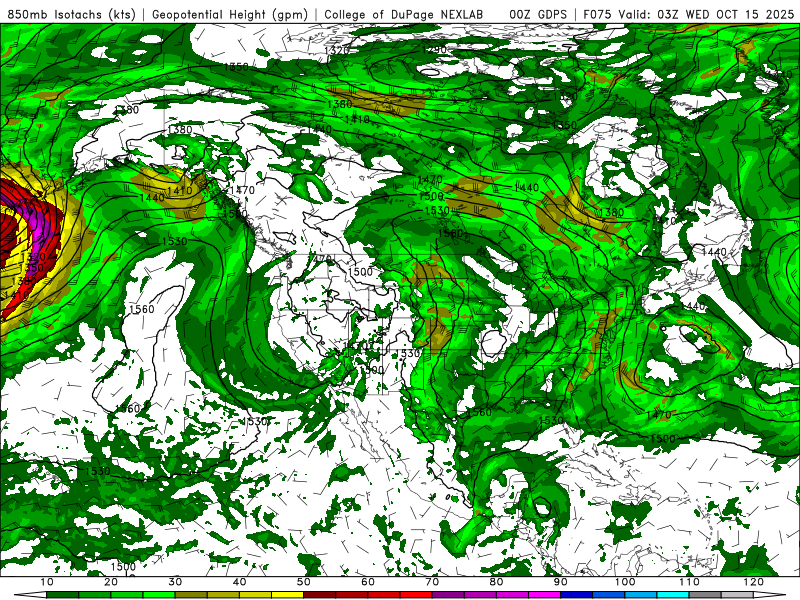Screen dimensions: 800x600
Task: Click the '40' color bar label
Action: [239, 582]
